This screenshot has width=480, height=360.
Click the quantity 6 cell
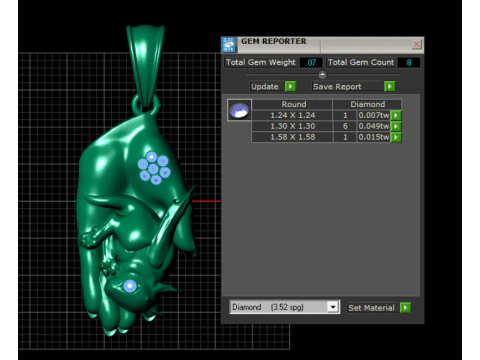[x=345, y=126]
